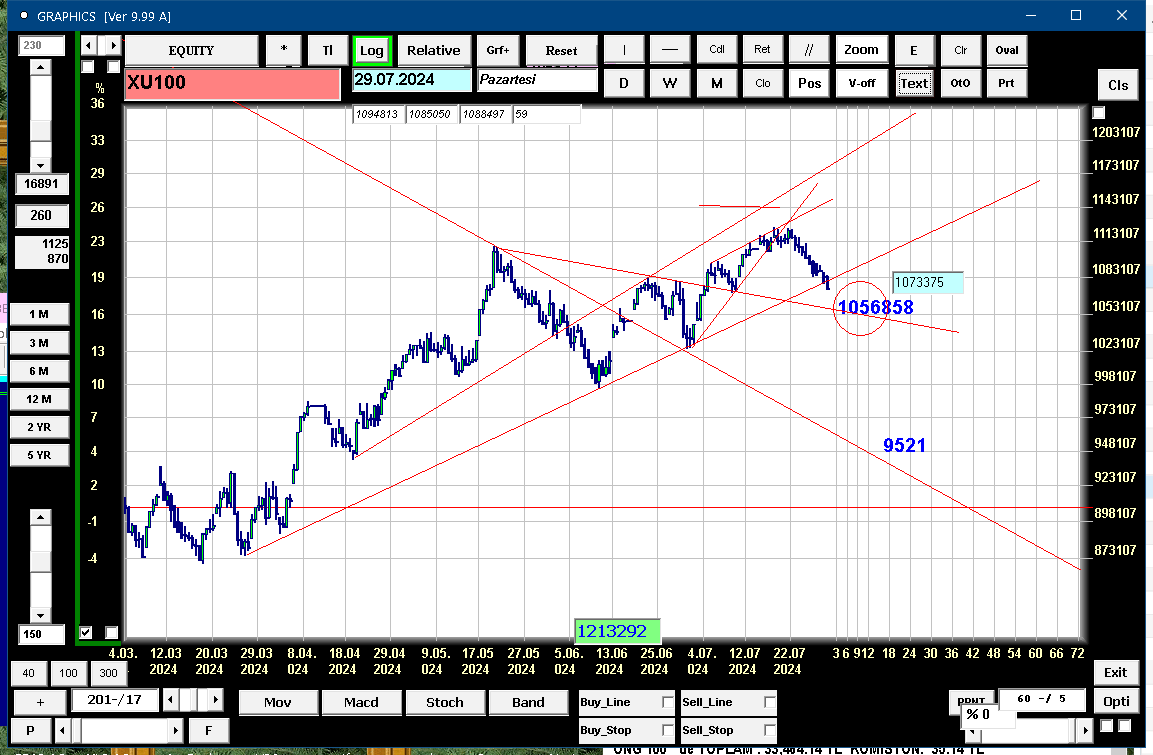Image resolution: width=1153 pixels, height=755 pixels.
Task: Open the Tl trendline tool
Action: [327, 50]
